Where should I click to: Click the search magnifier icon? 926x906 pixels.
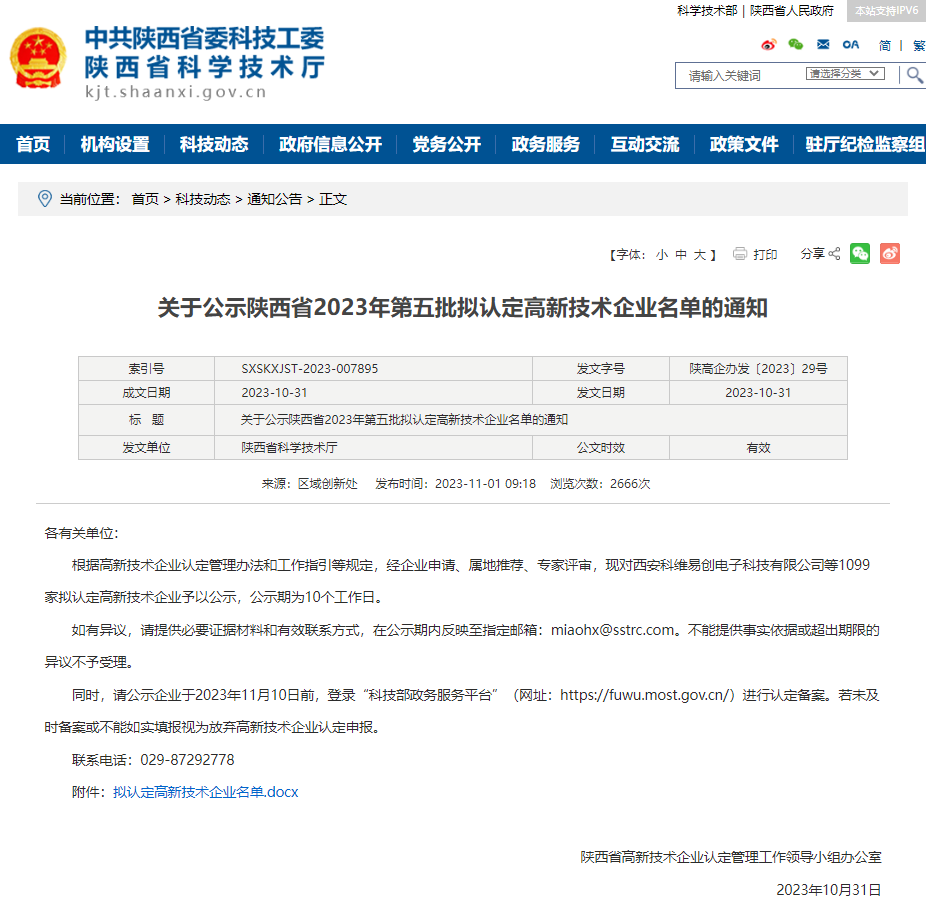pyautogui.click(x=914, y=75)
